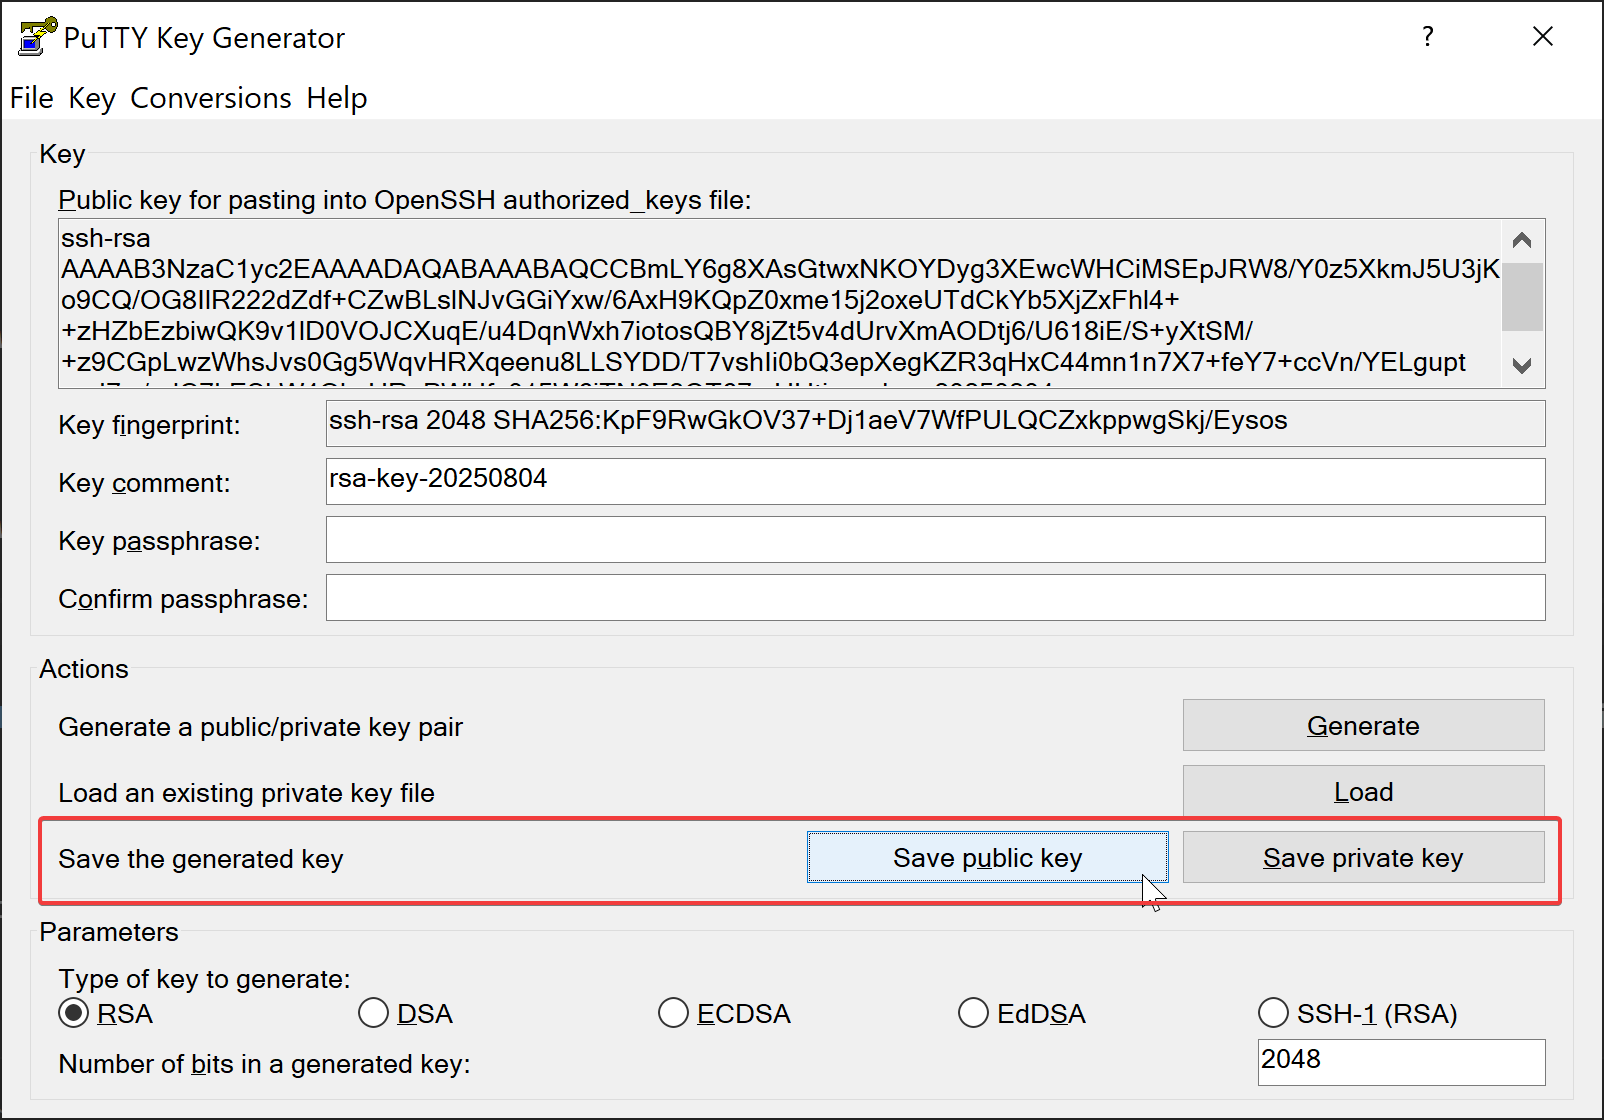Click Save private key button
Image resolution: width=1604 pixels, height=1120 pixels.
point(1363,857)
